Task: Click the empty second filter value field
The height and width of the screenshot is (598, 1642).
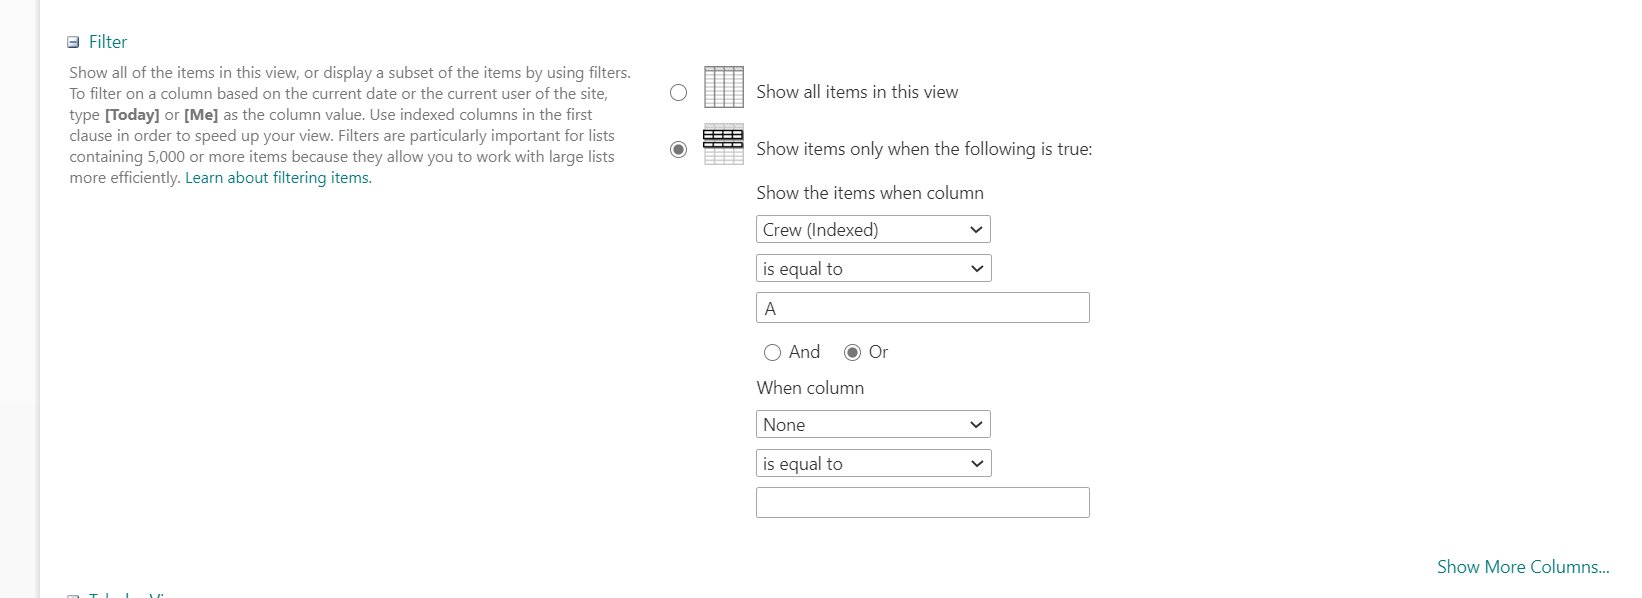Action: (922, 503)
